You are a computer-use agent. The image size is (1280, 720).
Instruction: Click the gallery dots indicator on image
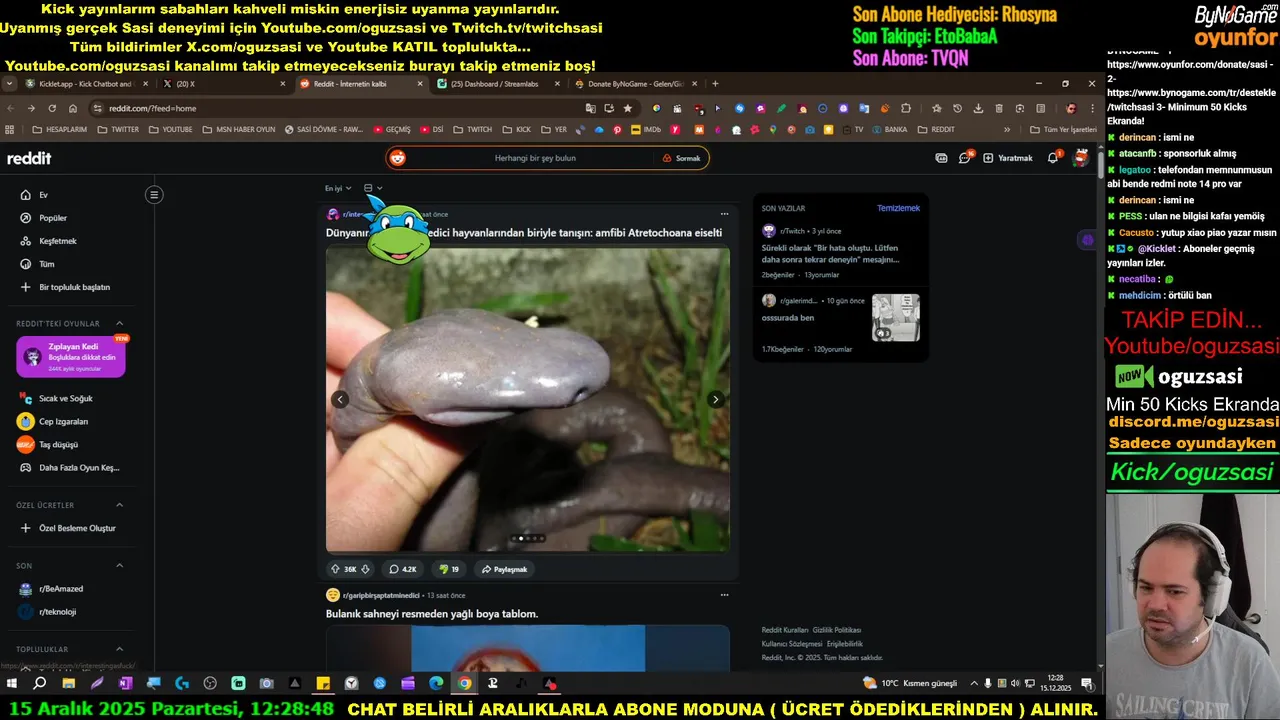528,538
